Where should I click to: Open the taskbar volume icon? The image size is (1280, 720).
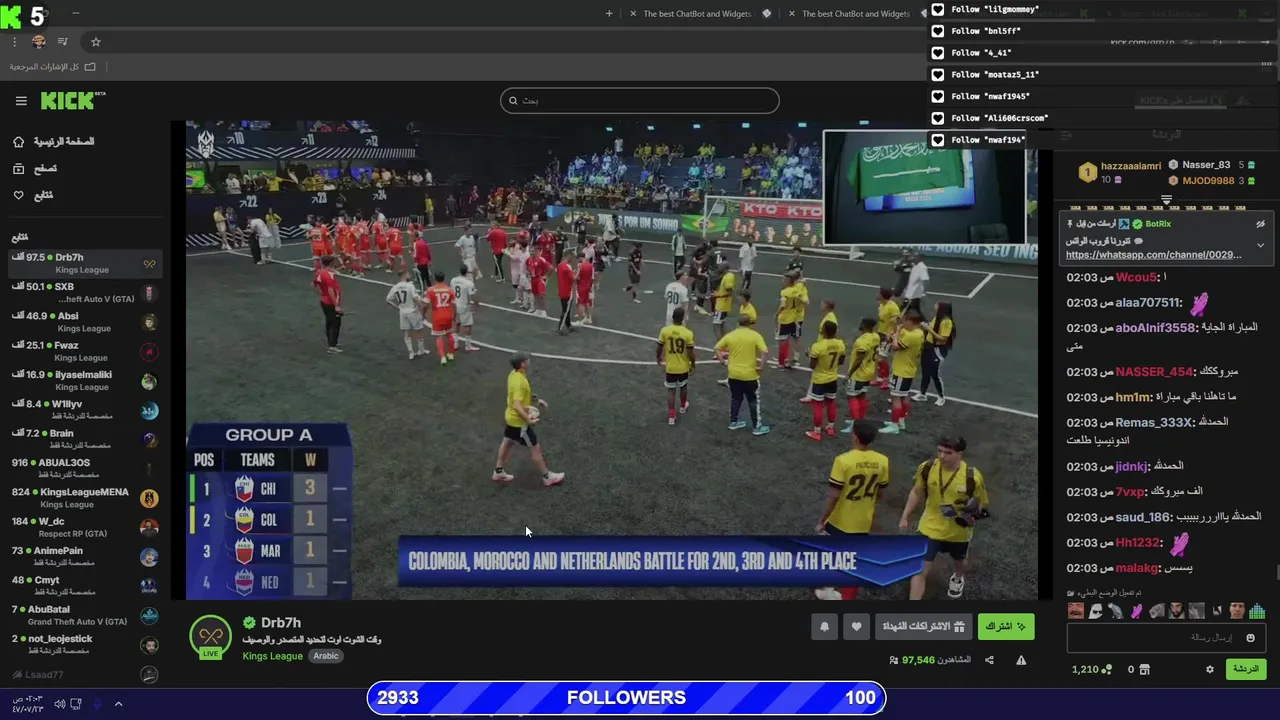pyautogui.click(x=59, y=704)
